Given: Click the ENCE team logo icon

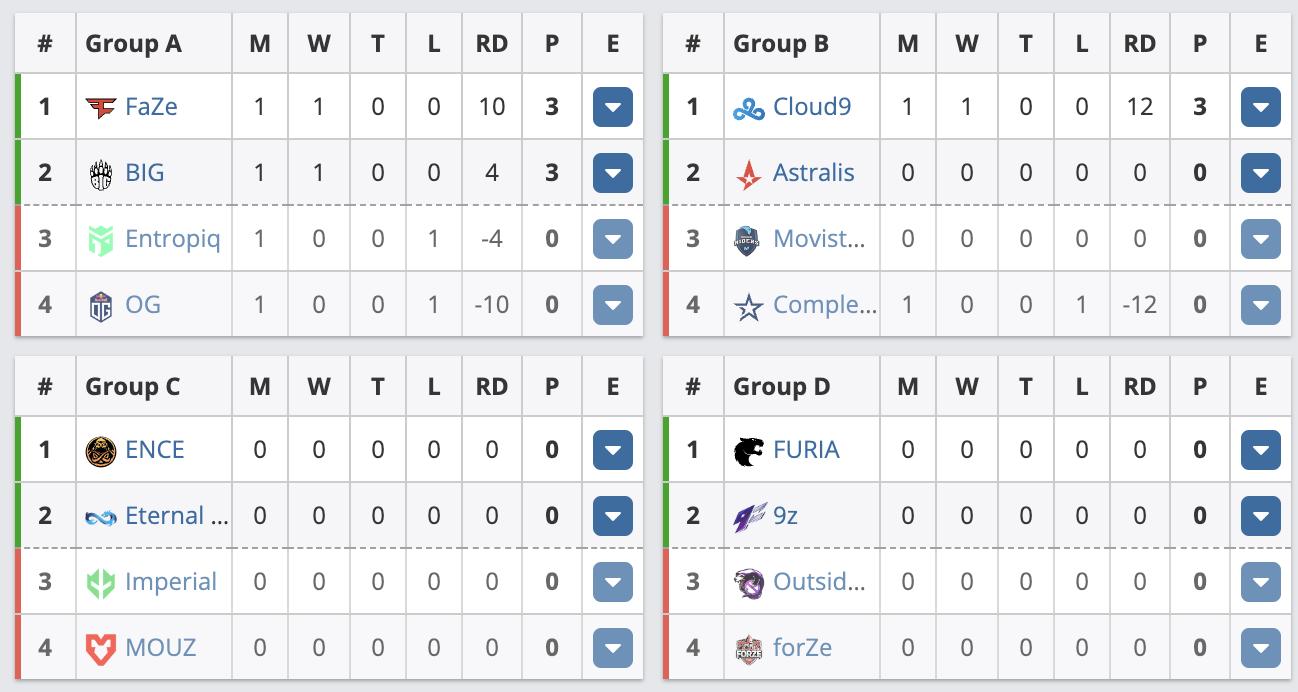Looking at the screenshot, I should [102, 450].
